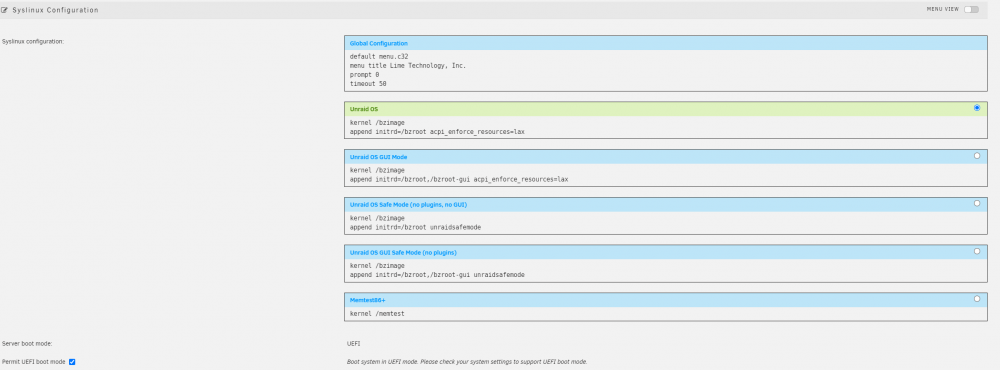Select Unraid OS GUI Safe Mode radio button

(977, 251)
